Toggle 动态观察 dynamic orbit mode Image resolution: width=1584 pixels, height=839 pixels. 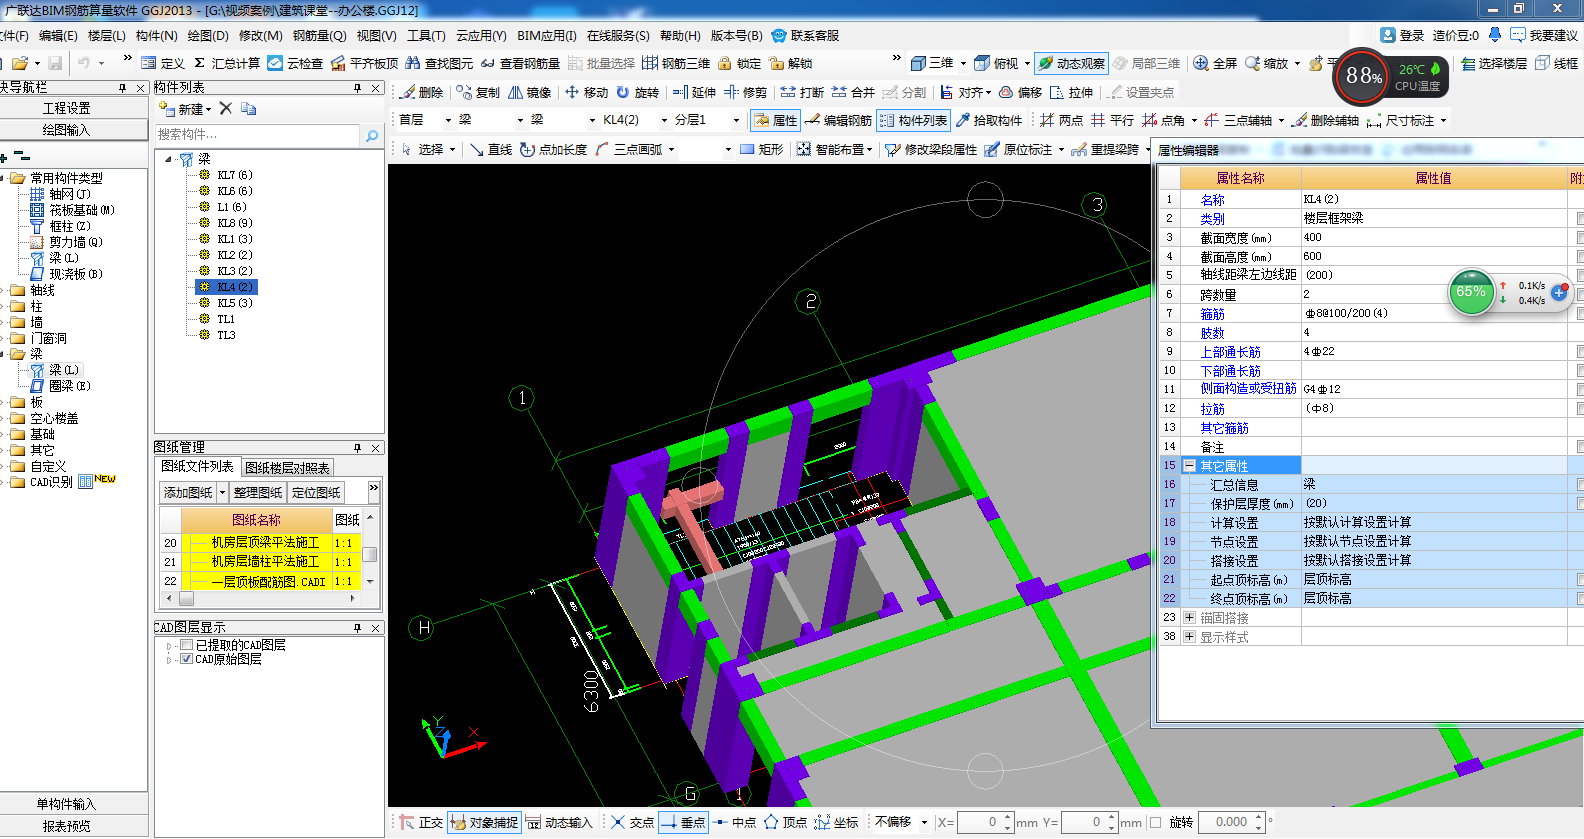(1071, 63)
